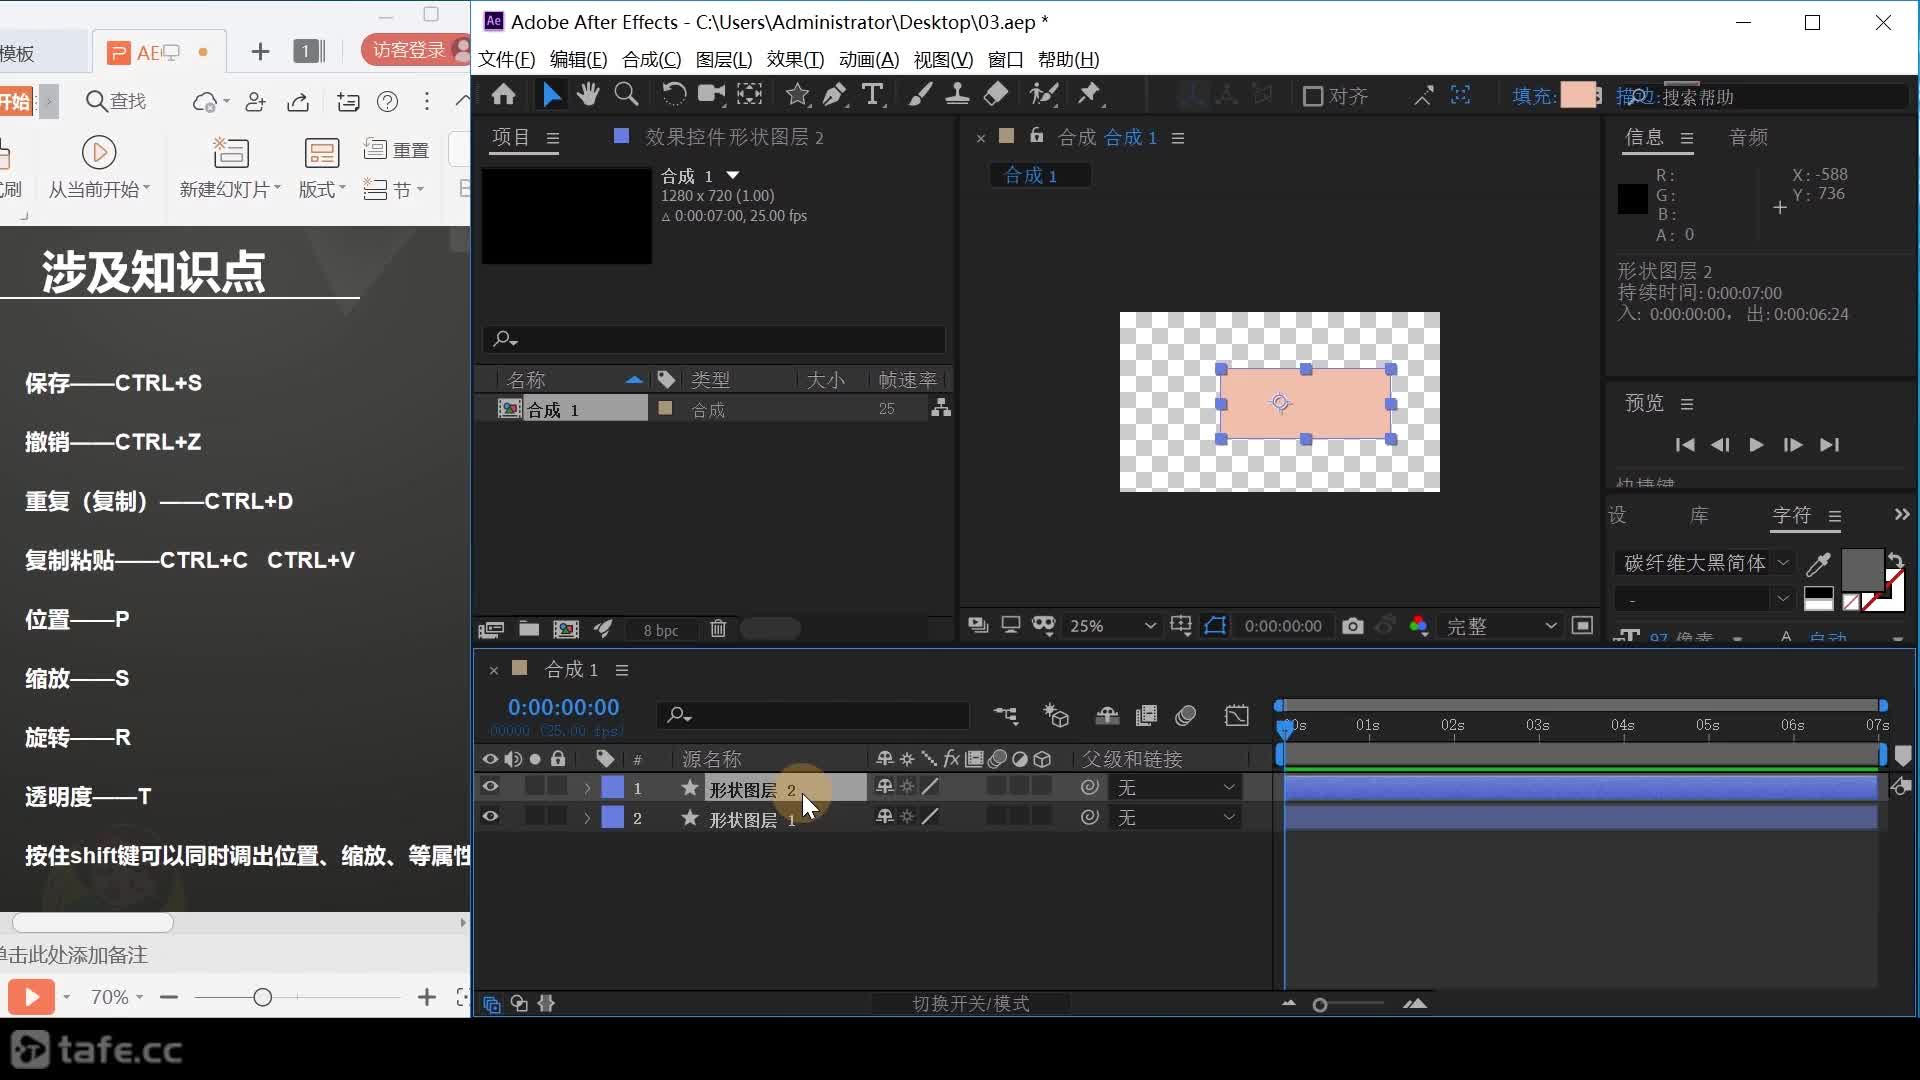Select the Puppet Pin tool

[1089, 95]
